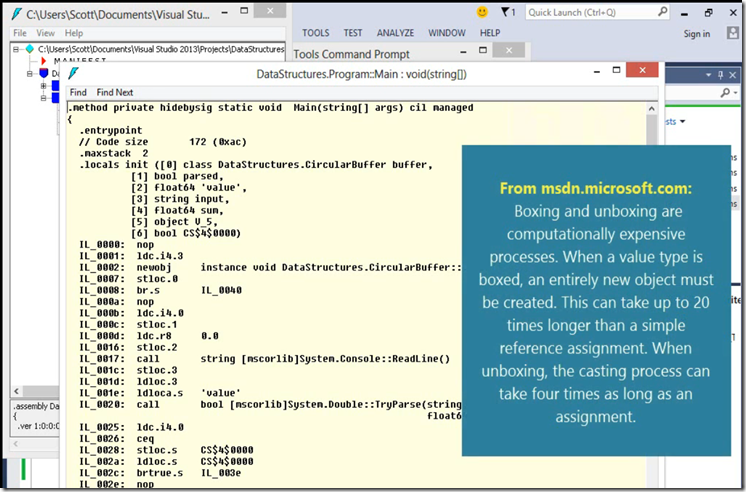Image resolution: width=746 pixels, height=492 pixels.
Task: Click the pin icon on the right side panel
Action: [x=720, y=75]
